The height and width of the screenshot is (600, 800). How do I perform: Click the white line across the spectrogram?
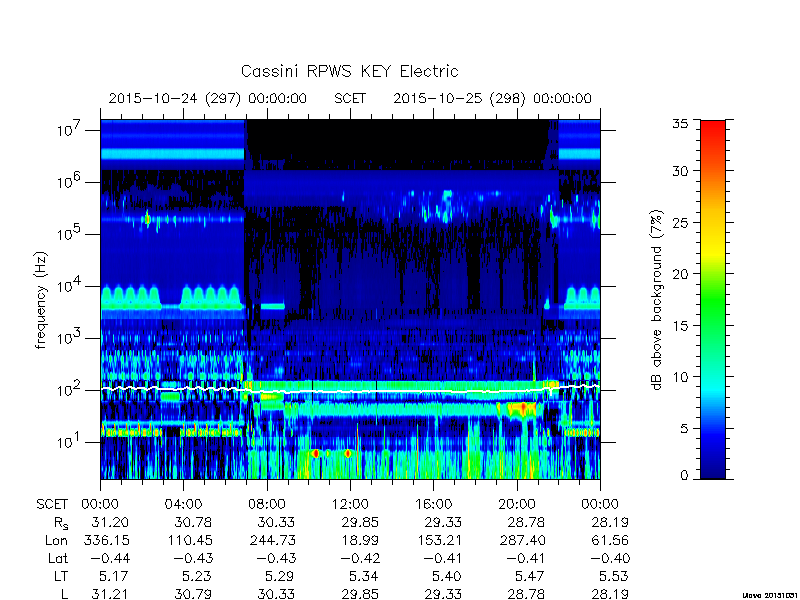350,391
